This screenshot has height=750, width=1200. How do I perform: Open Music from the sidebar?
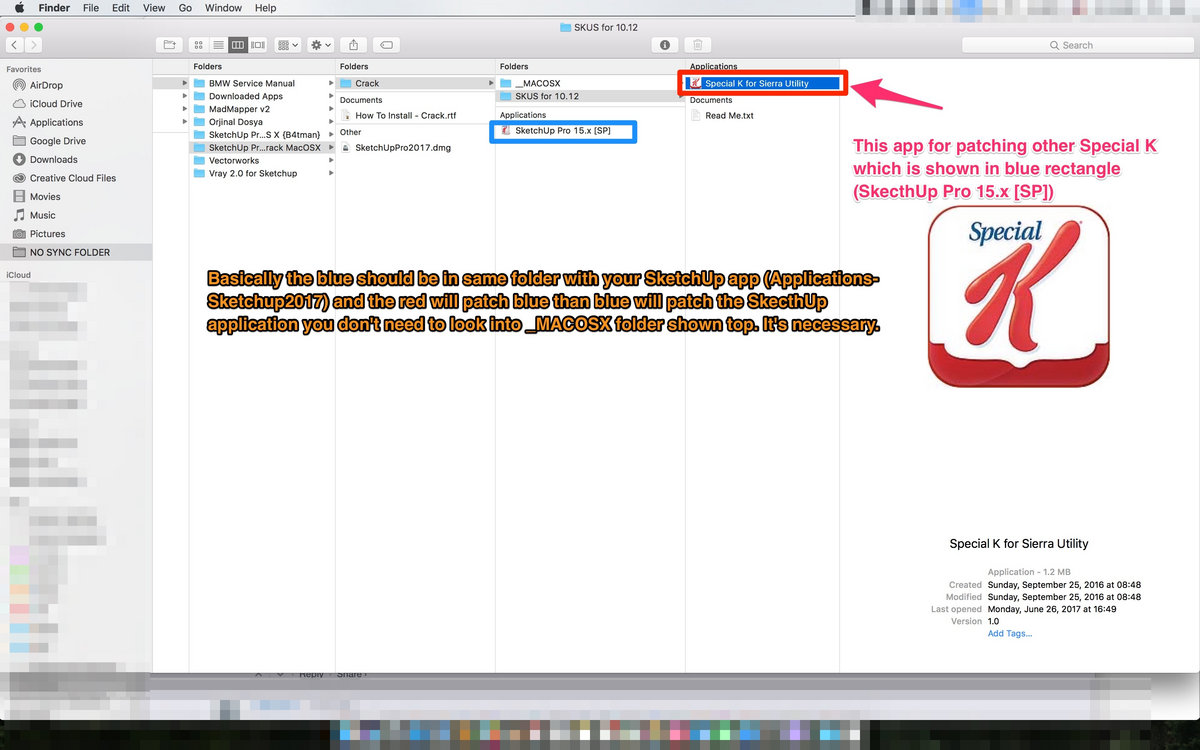(x=43, y=215)
